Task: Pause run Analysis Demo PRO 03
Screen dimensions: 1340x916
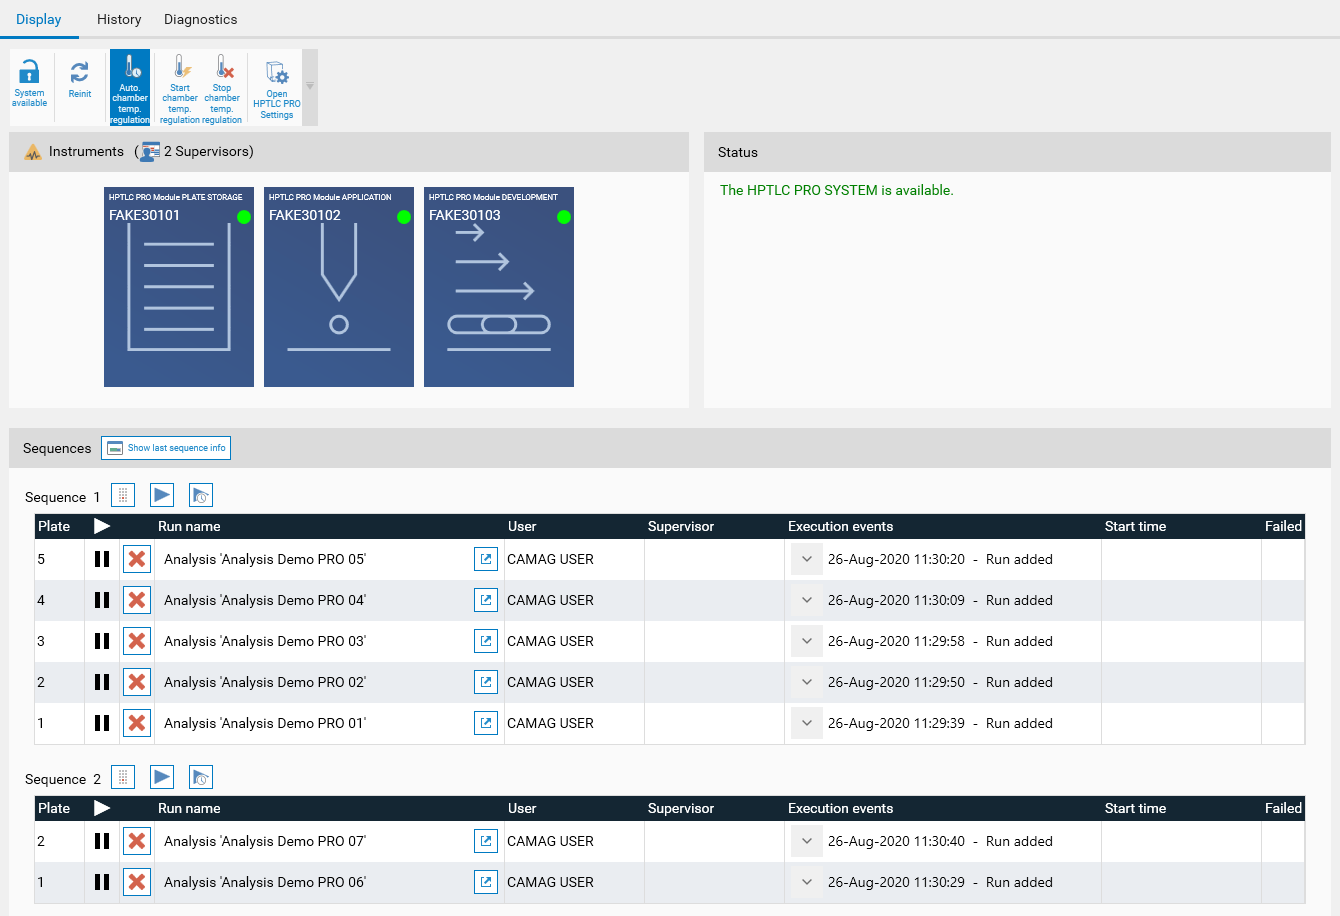Action: tap(102, 641)
